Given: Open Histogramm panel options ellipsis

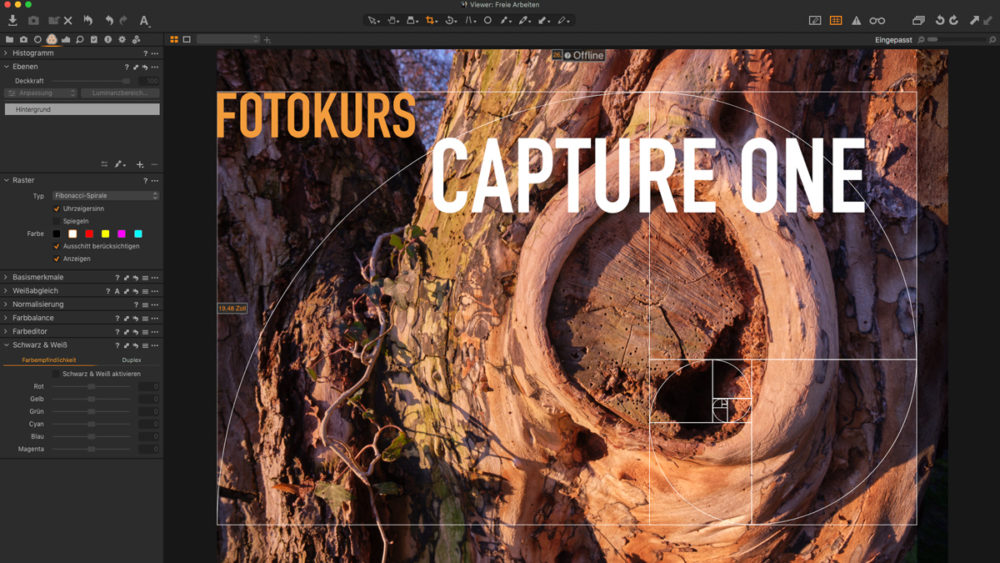Looking at the screenshot, I should (155, 54).
